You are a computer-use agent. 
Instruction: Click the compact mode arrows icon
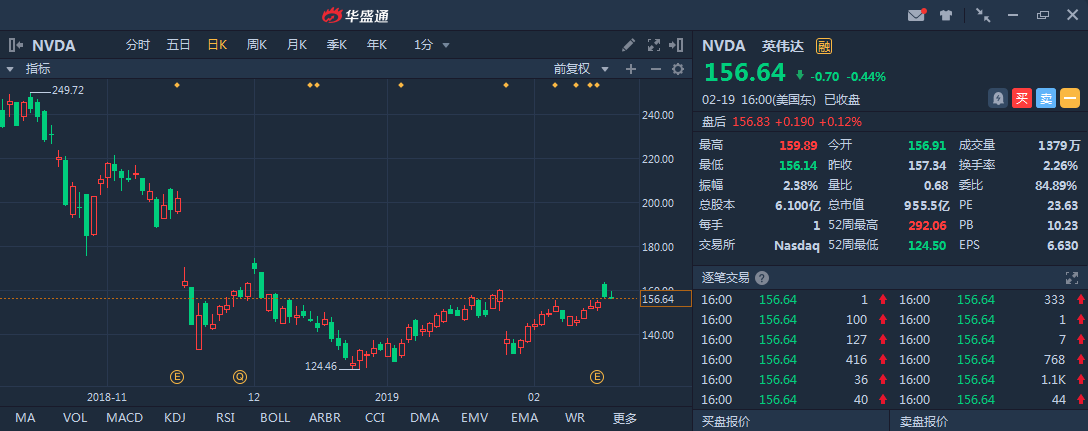click(983, 15)
